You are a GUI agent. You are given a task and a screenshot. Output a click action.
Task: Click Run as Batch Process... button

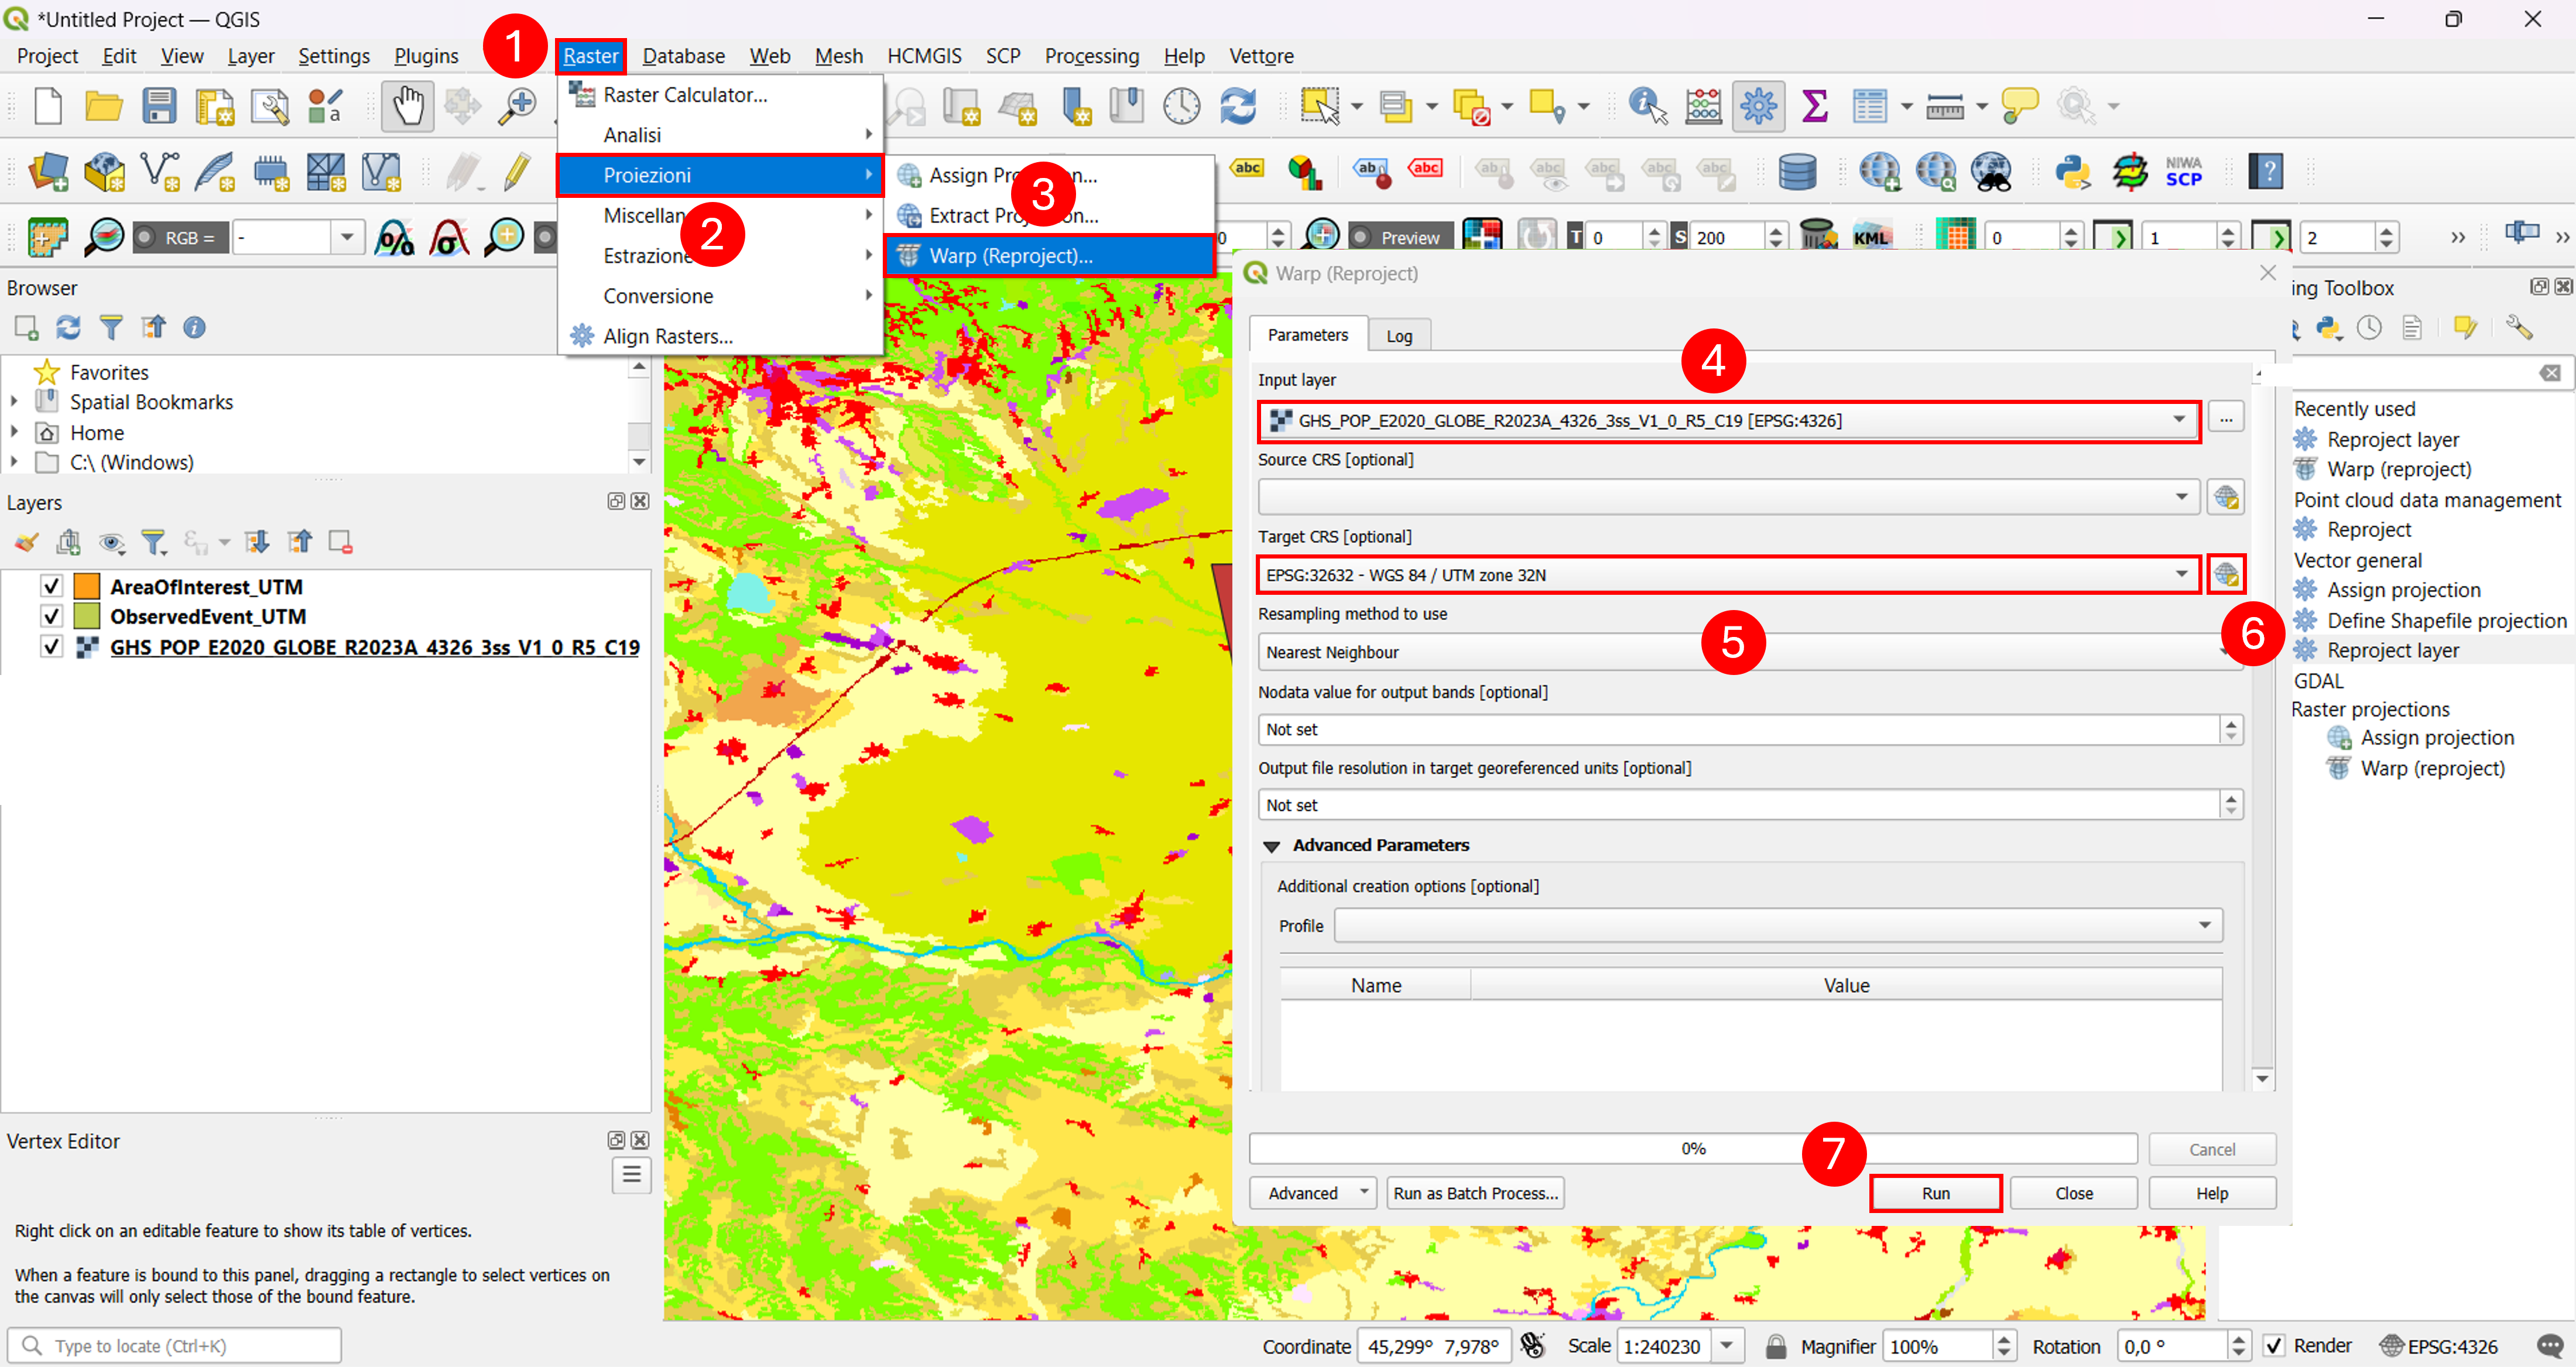pos(1475,1193)
